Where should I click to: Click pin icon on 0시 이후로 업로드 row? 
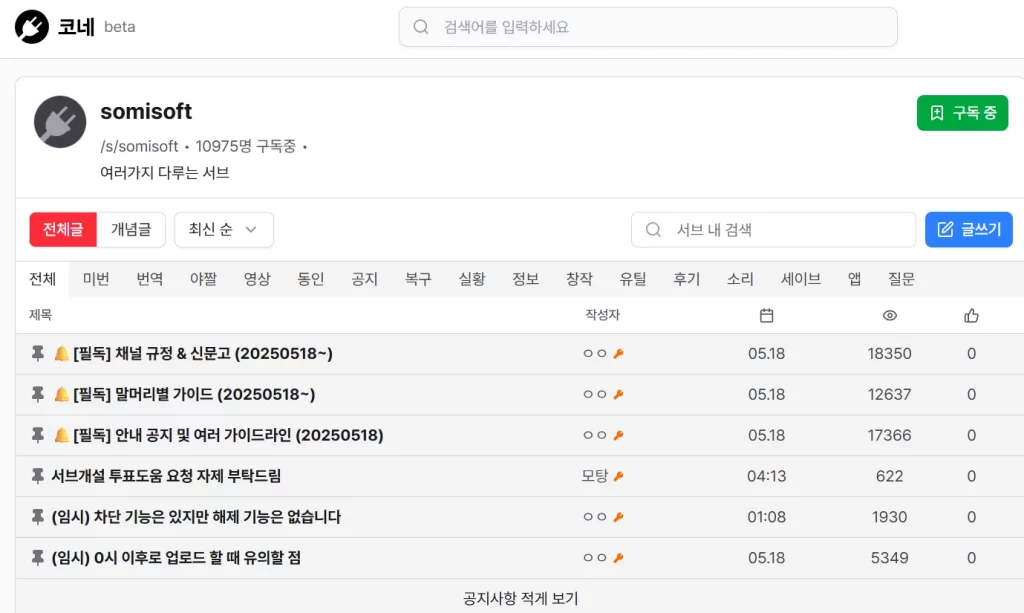38,558
